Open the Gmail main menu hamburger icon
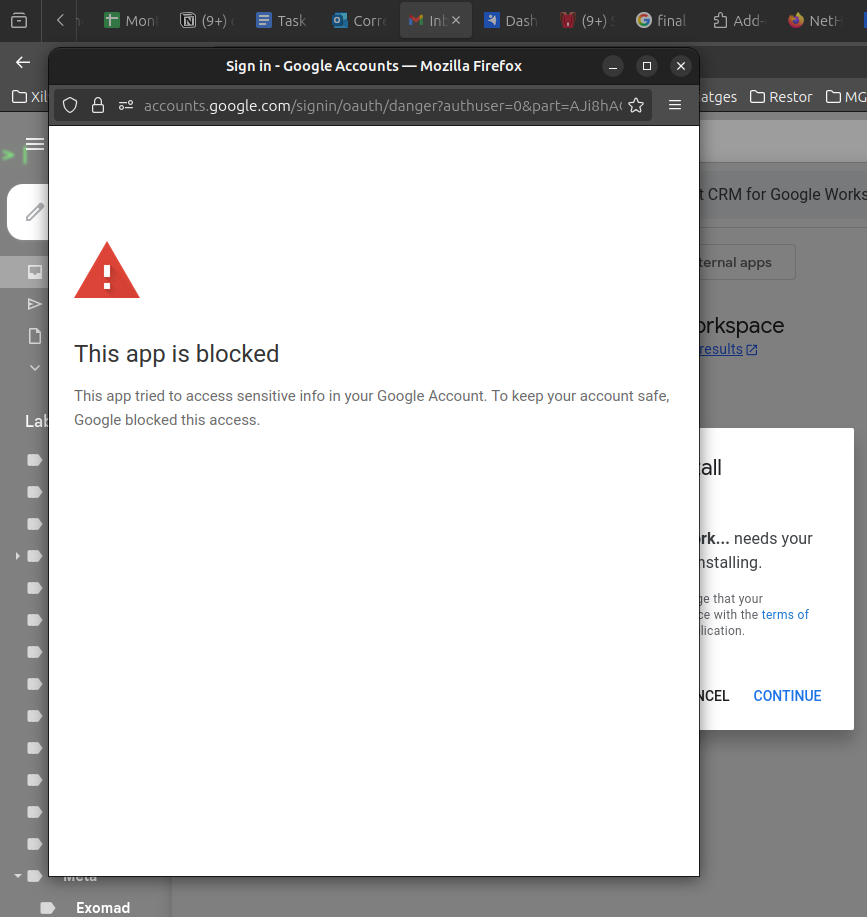867x917 pixels. [x=34, y=144]
